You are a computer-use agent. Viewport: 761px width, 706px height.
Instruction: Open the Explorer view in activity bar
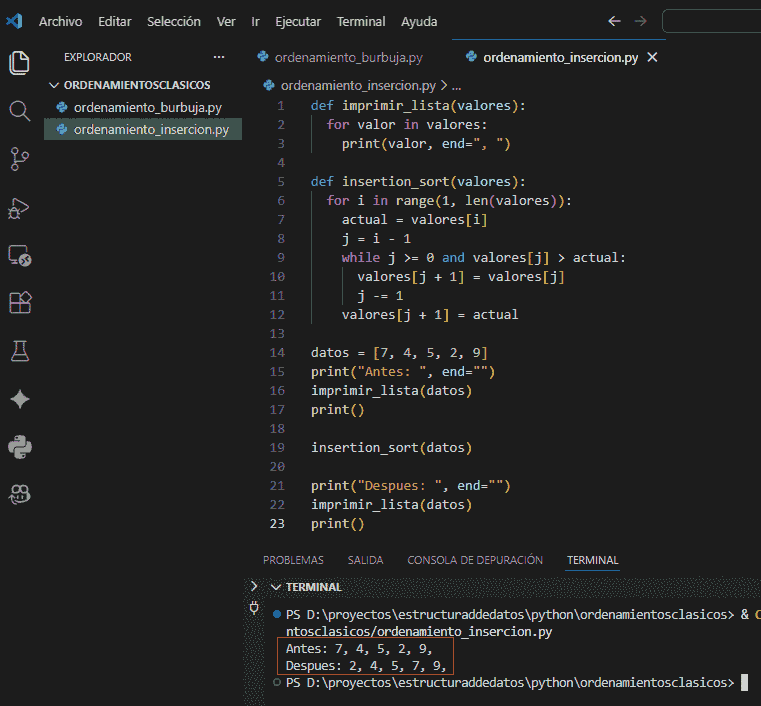tap(20, 63)
